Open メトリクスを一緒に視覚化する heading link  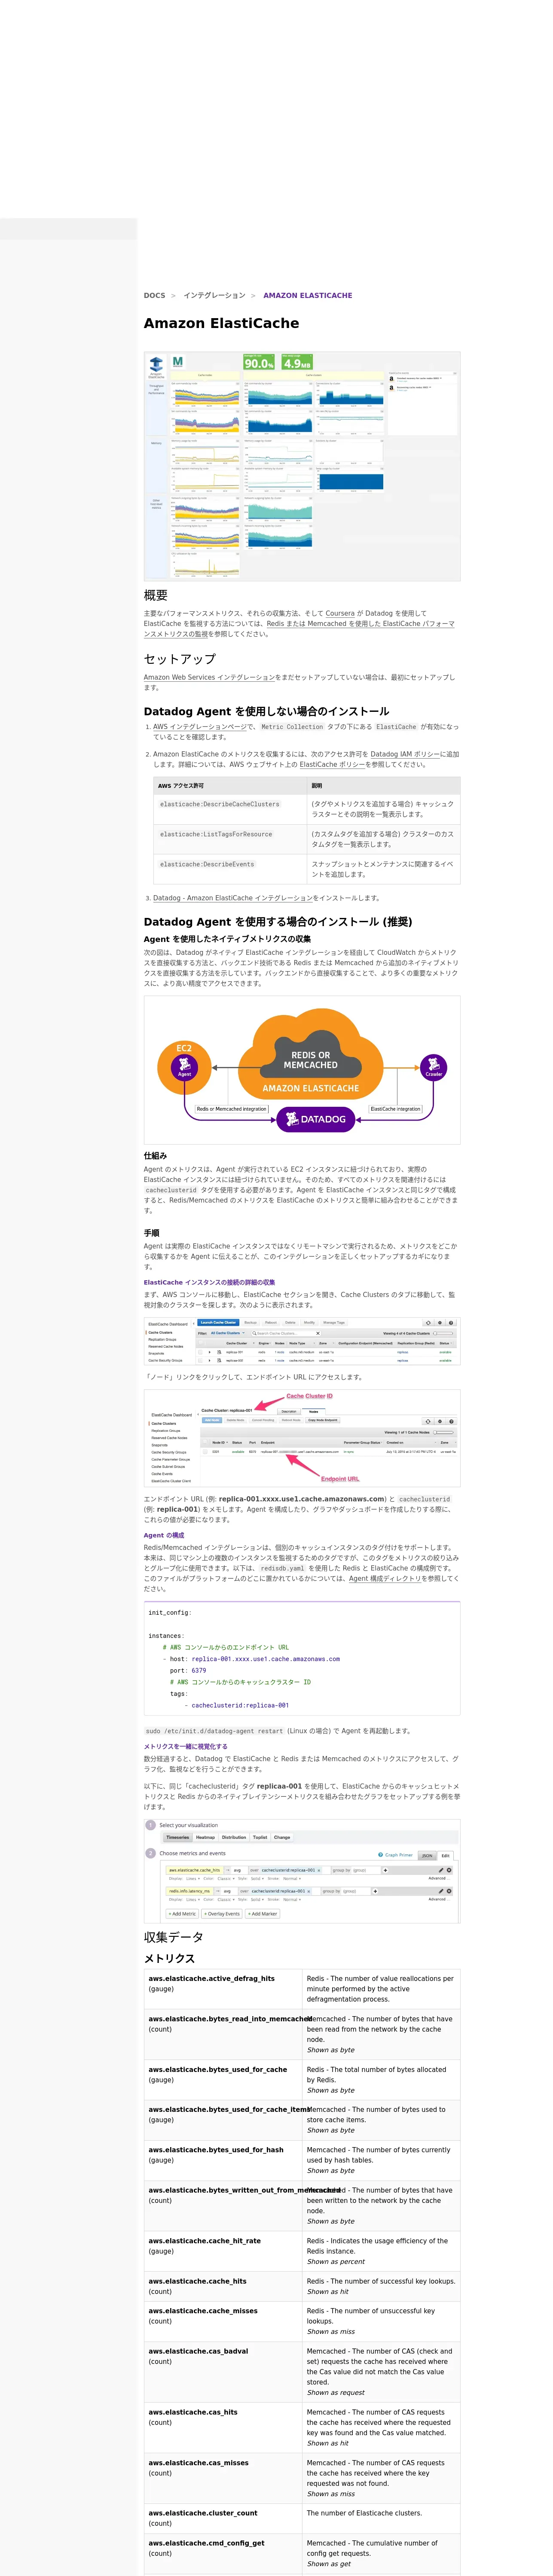point(185,1746)
